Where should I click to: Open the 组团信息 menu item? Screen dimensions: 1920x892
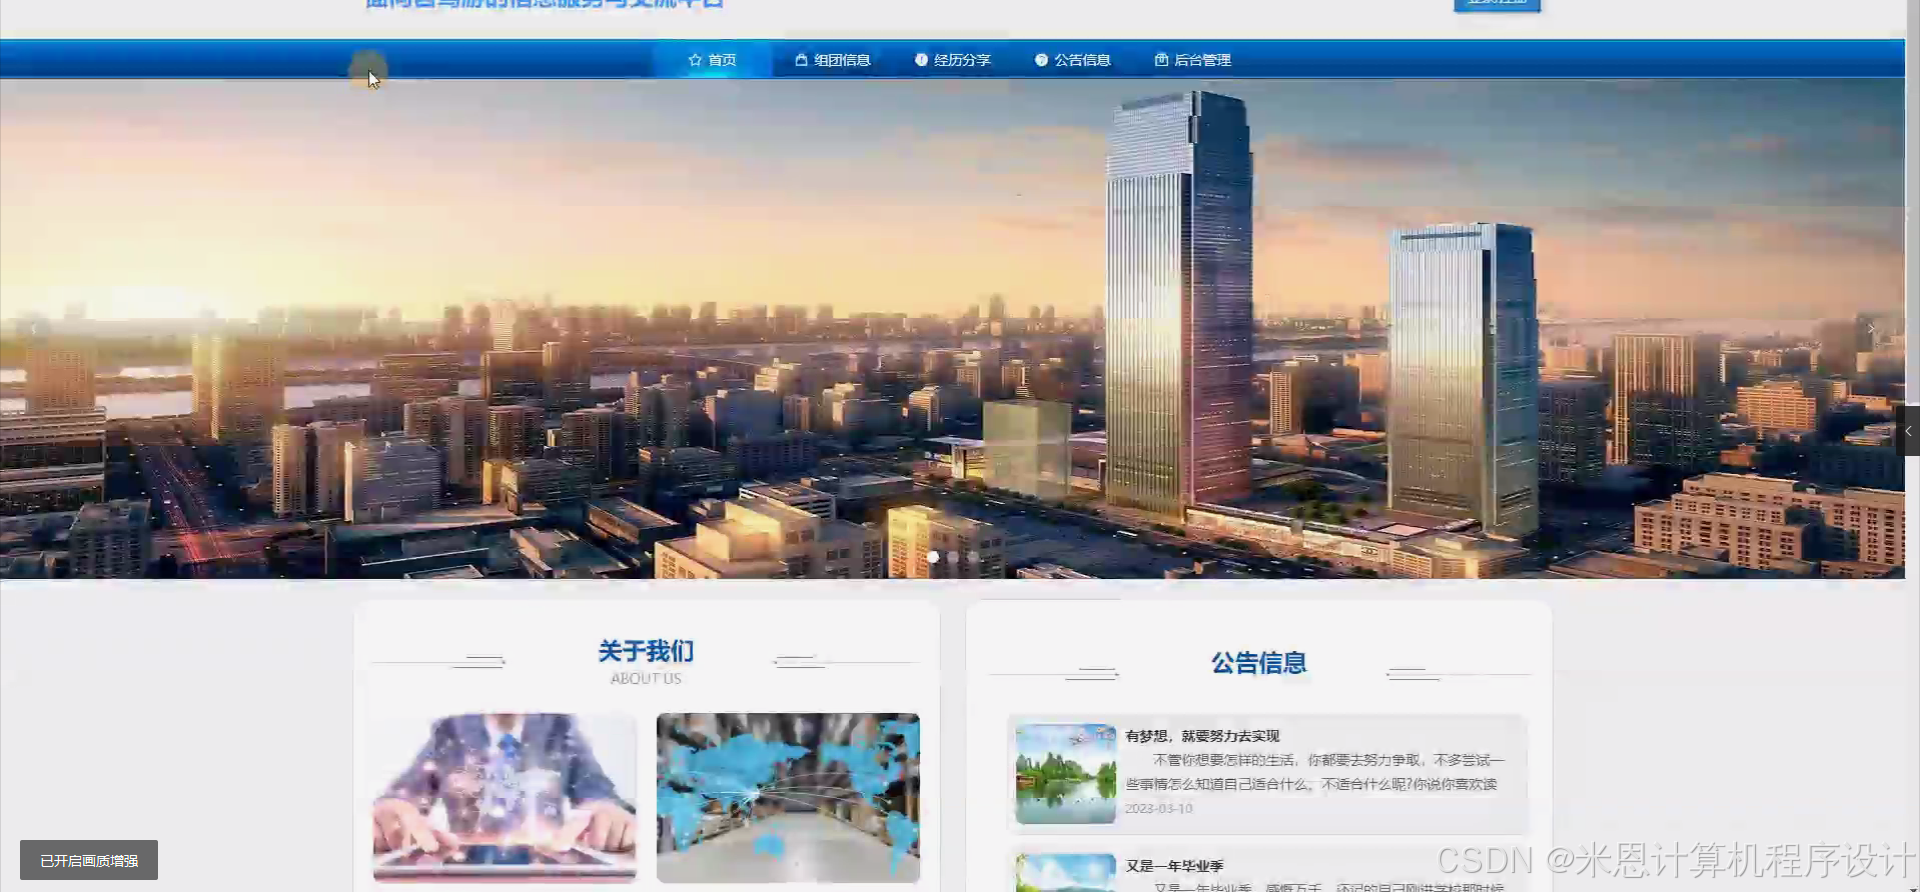tap(832, 60)
